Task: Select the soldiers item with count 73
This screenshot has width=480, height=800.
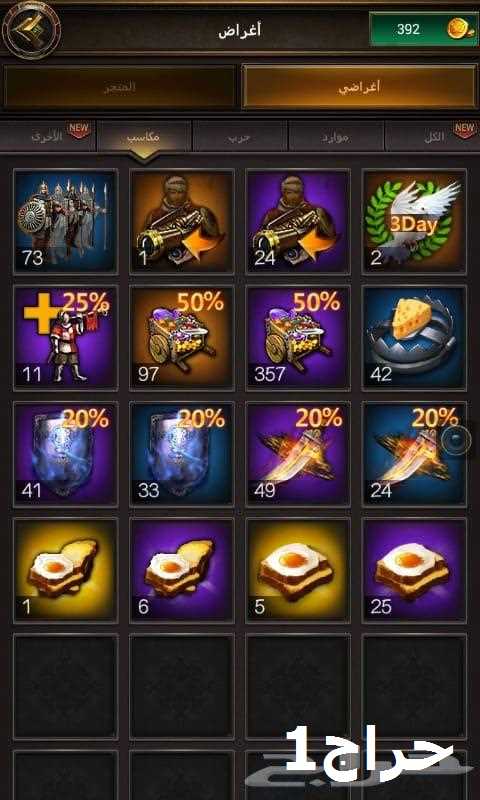Action: pyautogui.click(x=65, y=222)
